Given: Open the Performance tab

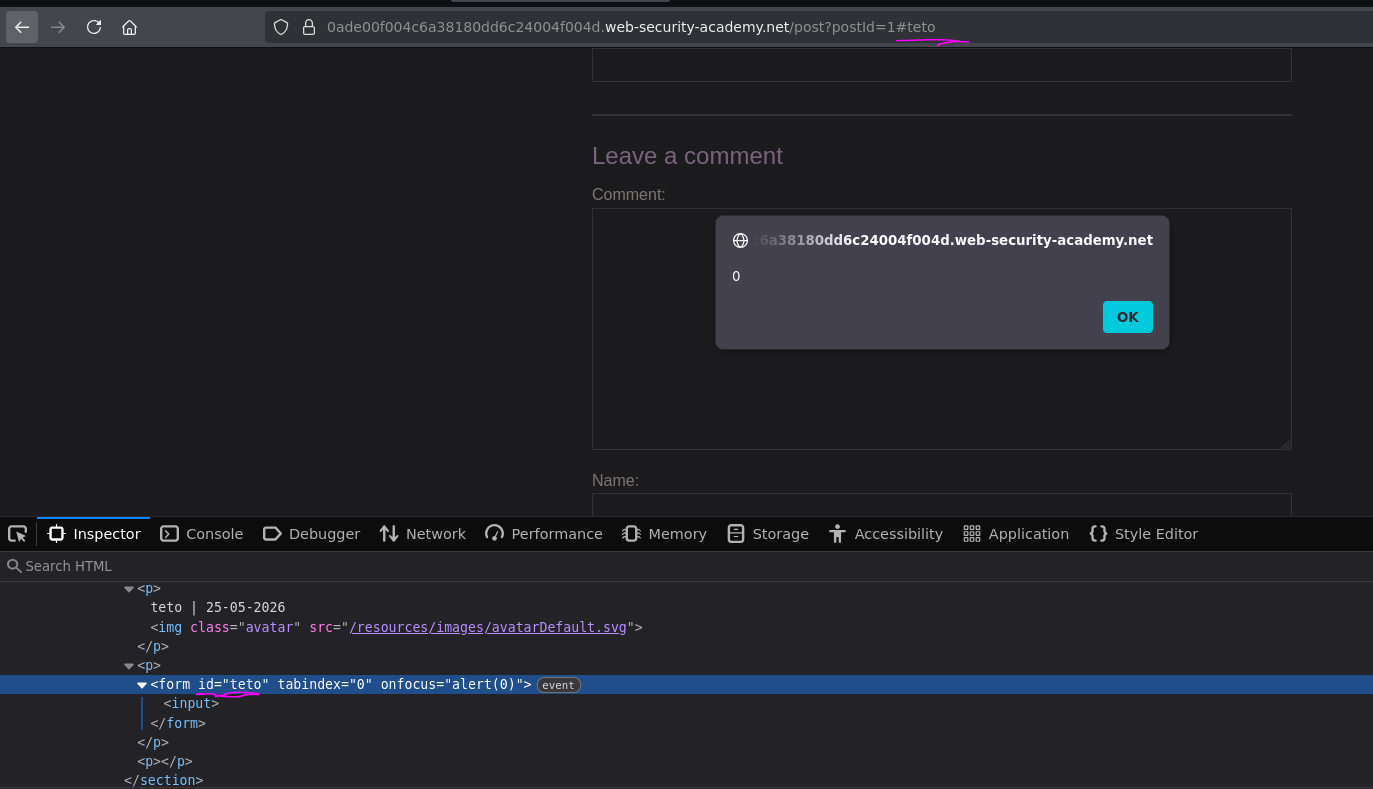Looking at the screenshot, I should click(x=544, y=534).
